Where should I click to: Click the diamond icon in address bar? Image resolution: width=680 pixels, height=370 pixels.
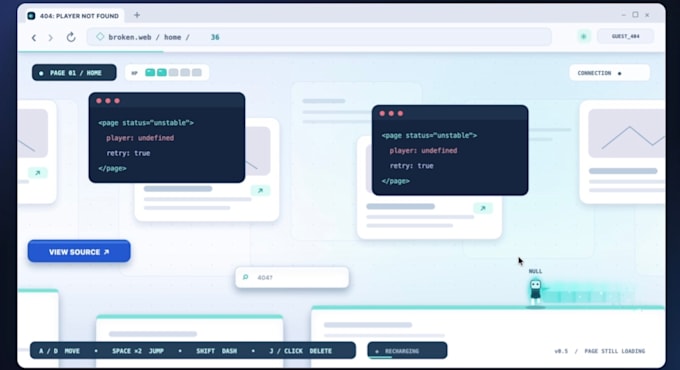click(100, 37)
